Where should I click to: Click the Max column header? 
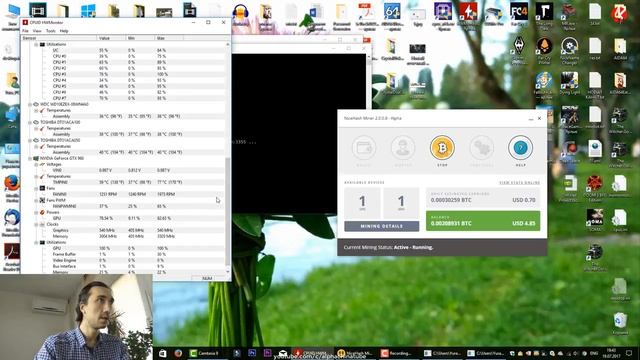[169, 38]
